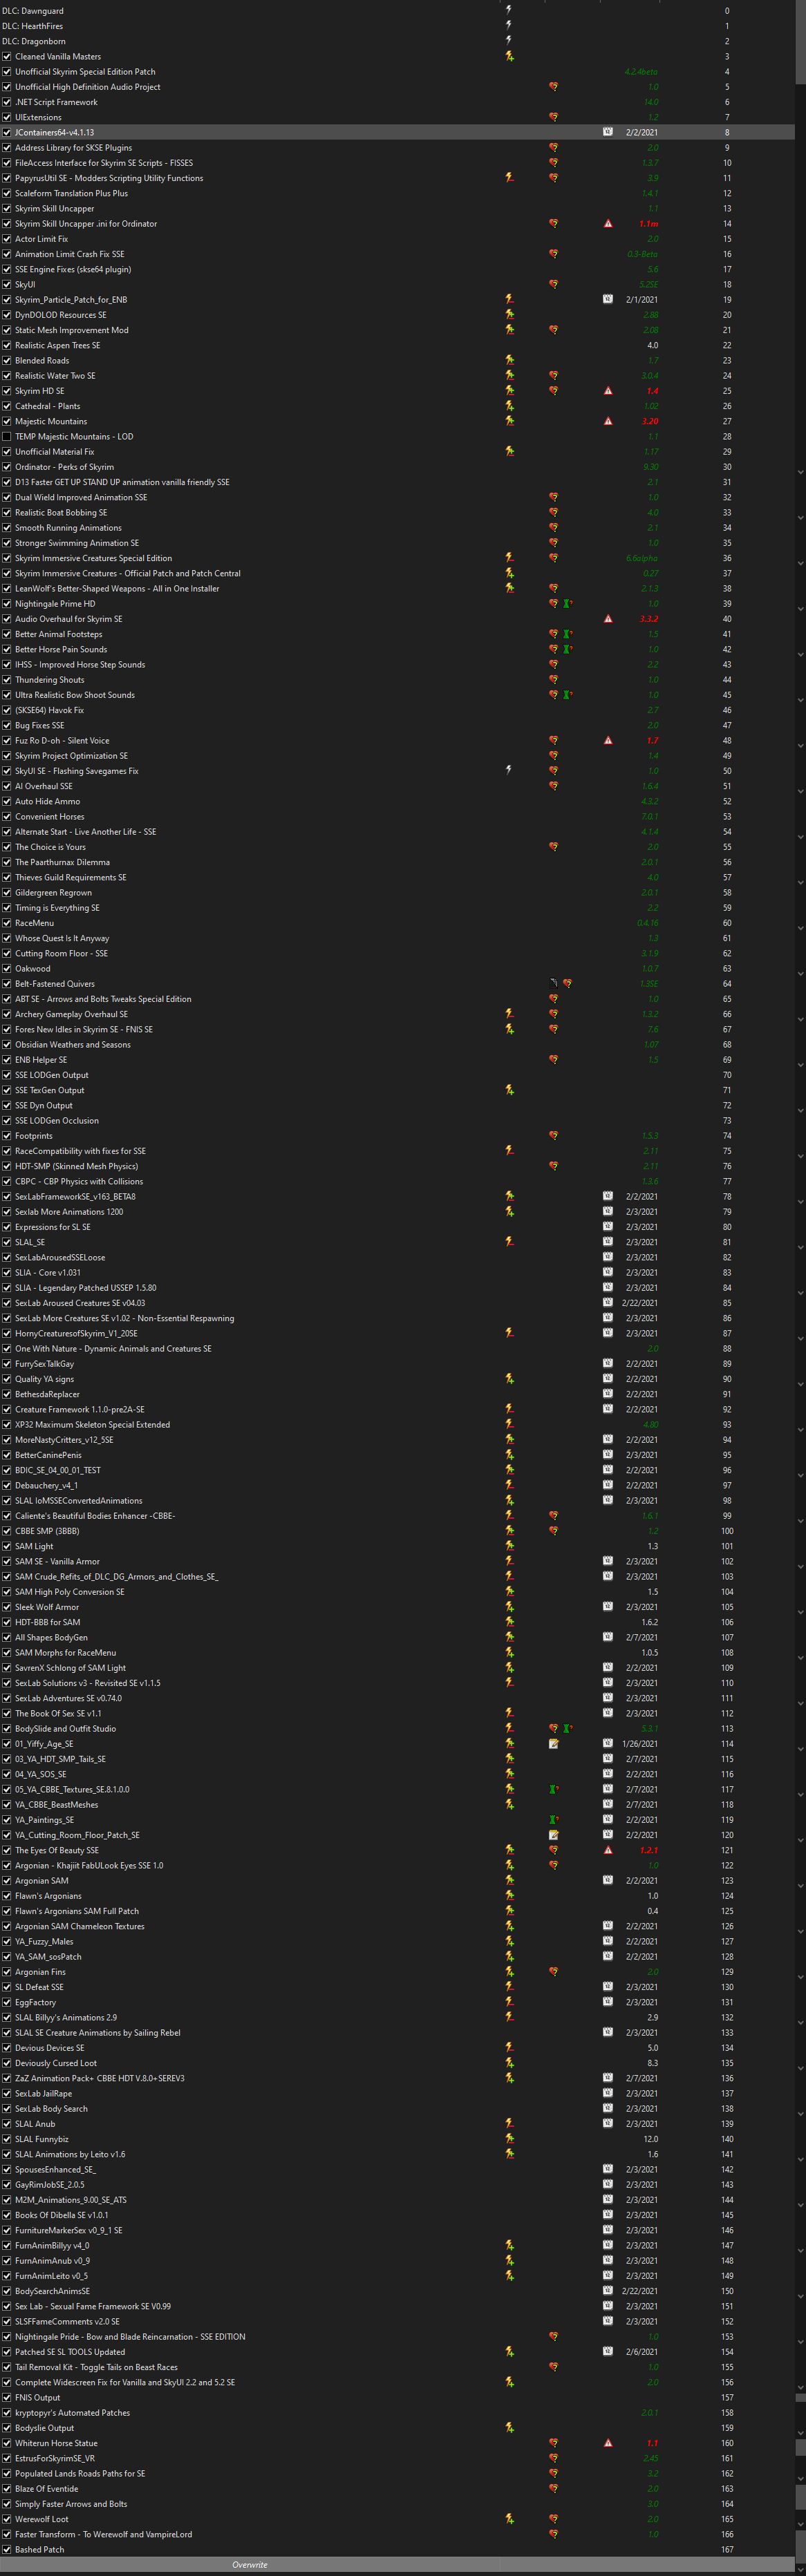Click the notes icon on the 01_Yiffy_Age_SE row

[553, 1744]
